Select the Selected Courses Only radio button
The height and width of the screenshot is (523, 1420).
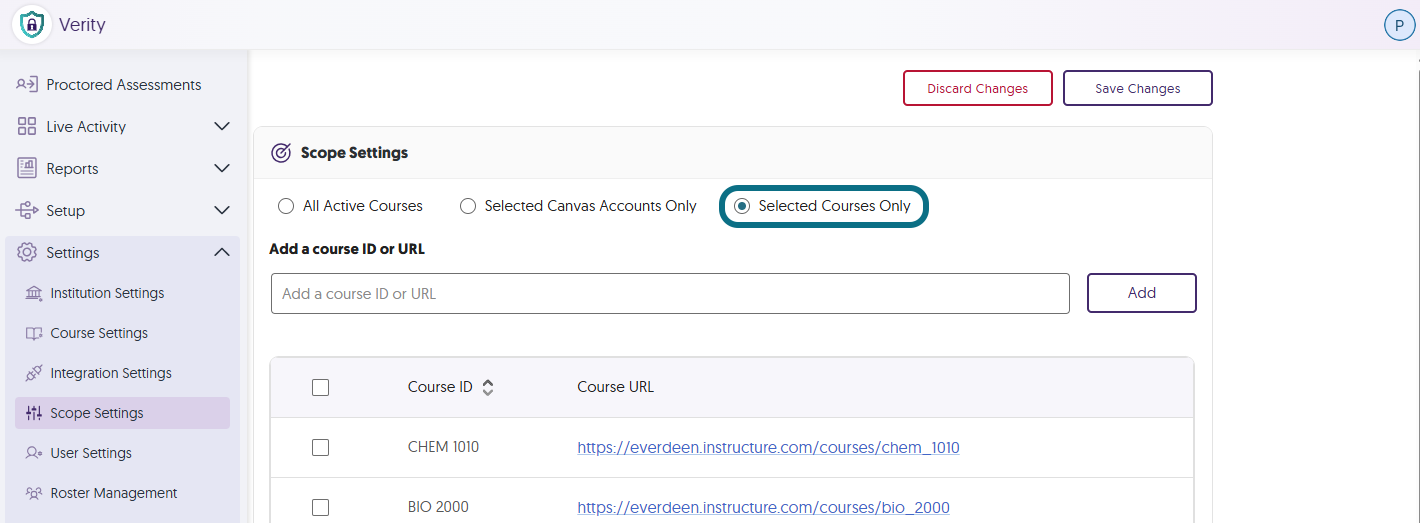point(742,206)
